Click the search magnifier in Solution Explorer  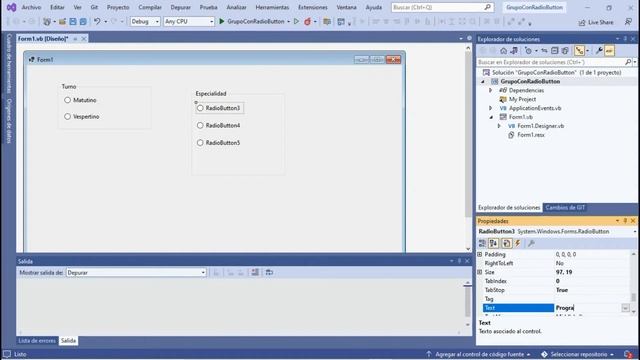628,62
